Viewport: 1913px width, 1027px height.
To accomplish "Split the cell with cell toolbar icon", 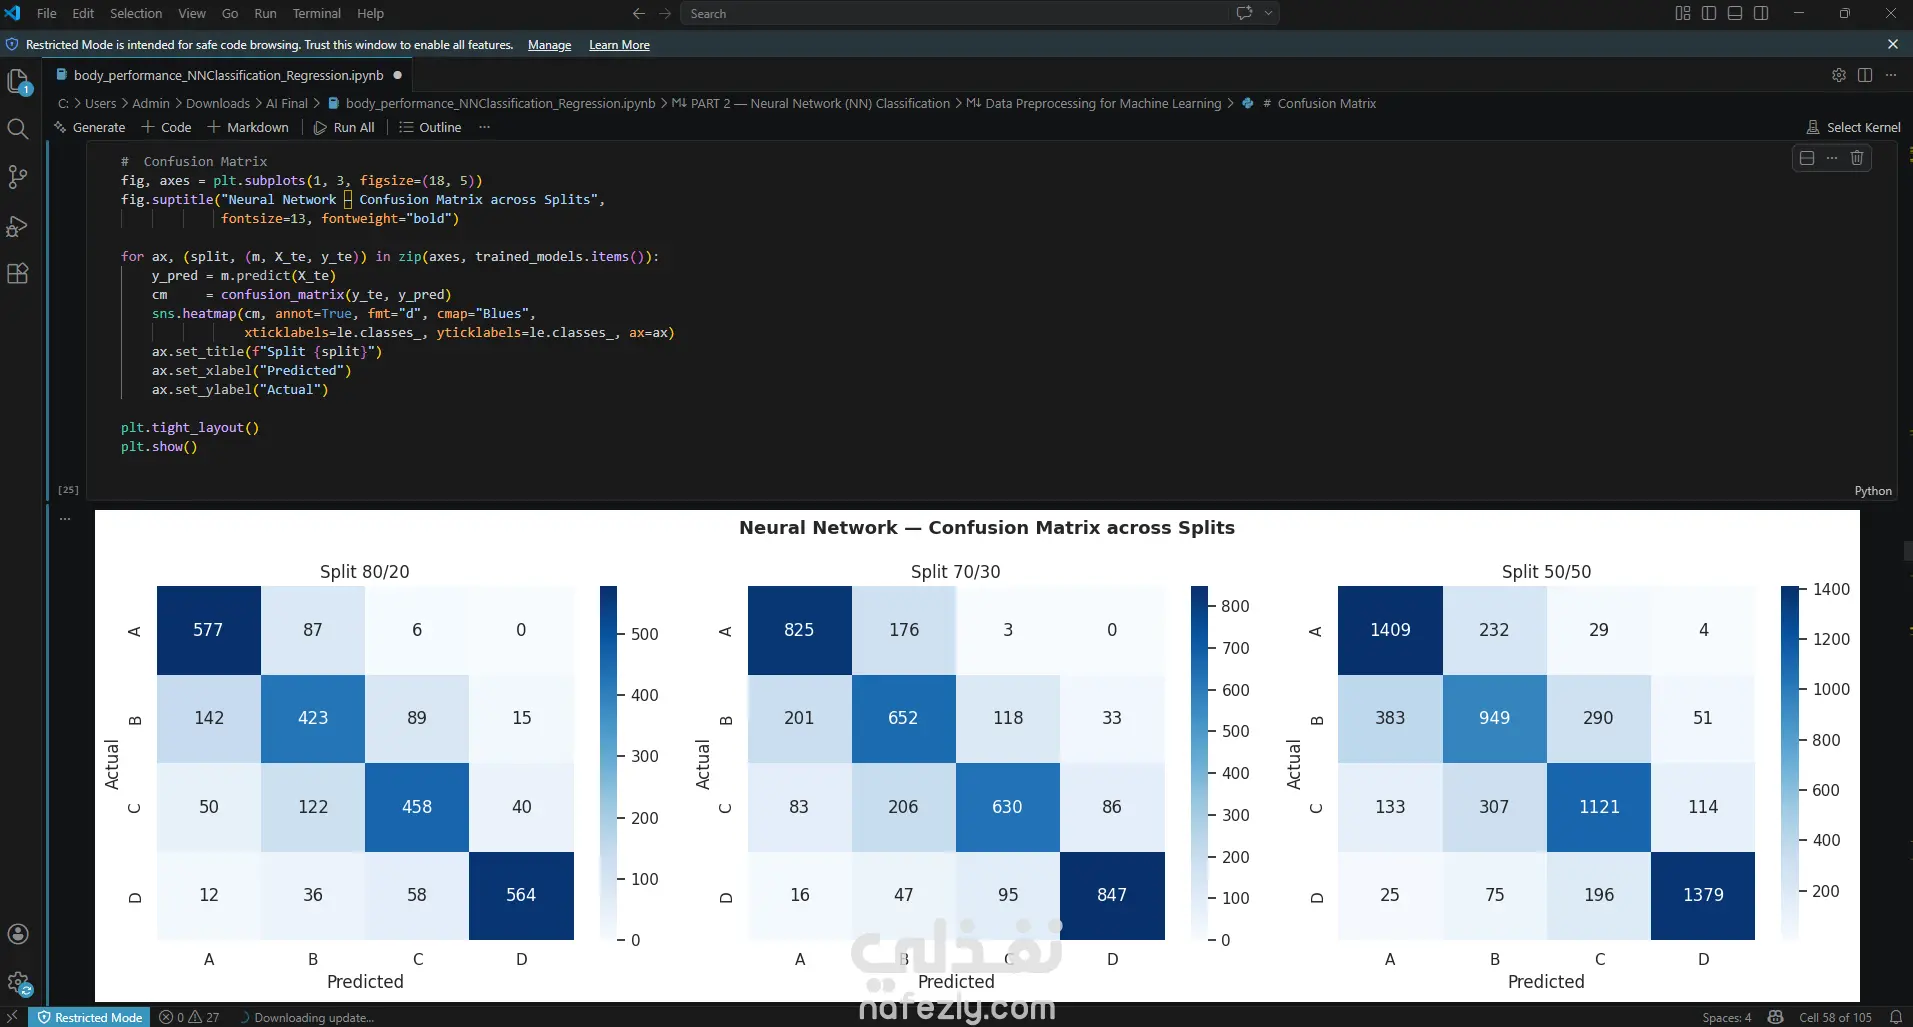I will pos(1807,158).
